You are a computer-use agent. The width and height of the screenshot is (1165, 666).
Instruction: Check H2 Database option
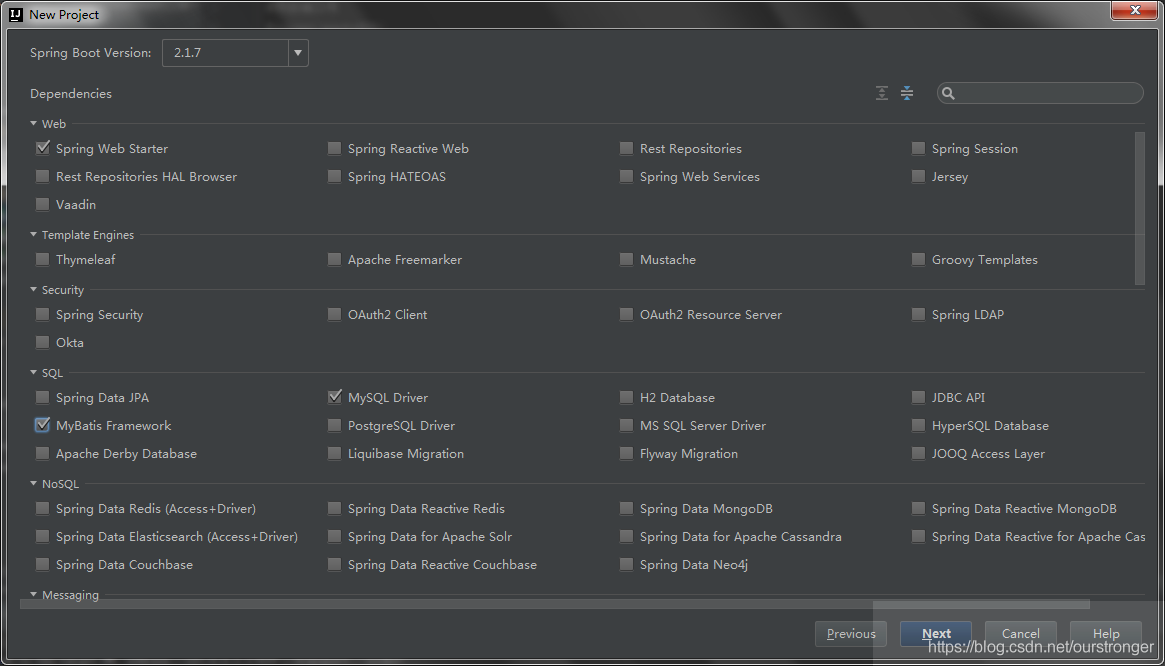coord(626,398)
